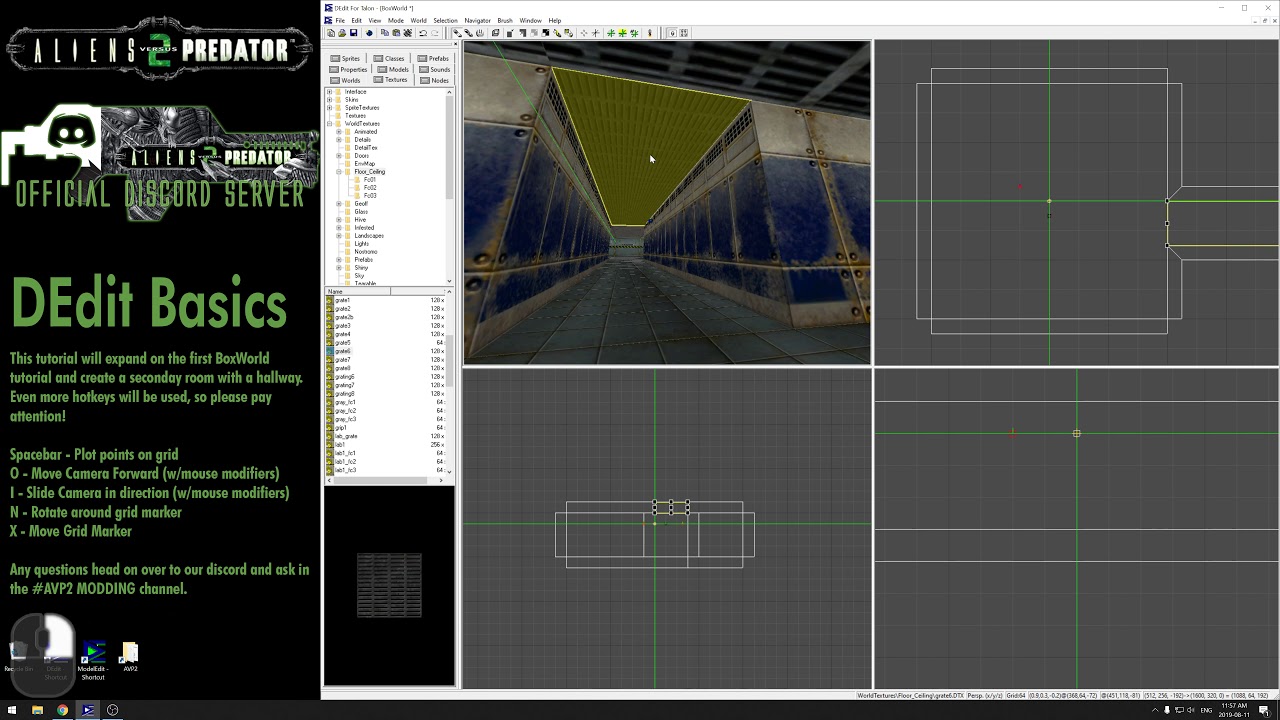Image resolution: width=1280 pixels, height=720 pixels.
Task: Select the brush edit mode icon
Action: pos(457,33)
